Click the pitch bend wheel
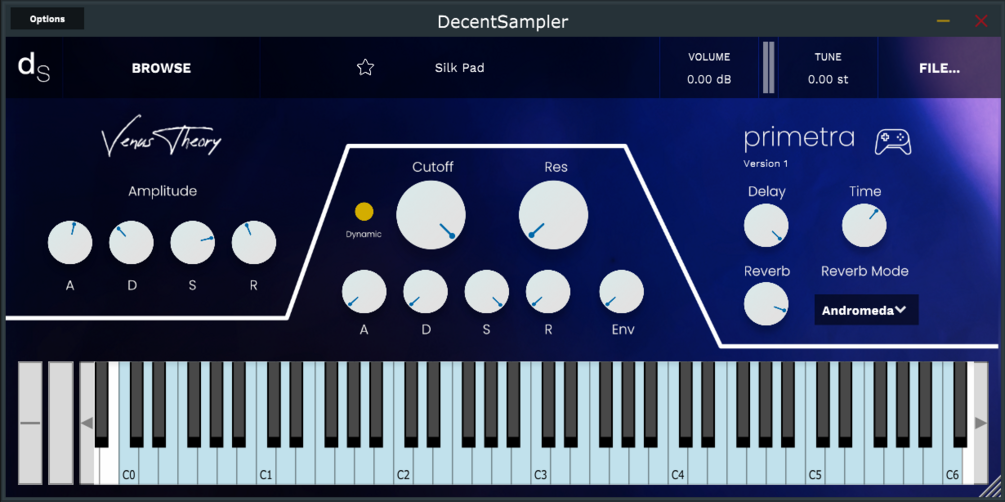Viewport: 1005px width, 502px height. (x=30, y=423)
